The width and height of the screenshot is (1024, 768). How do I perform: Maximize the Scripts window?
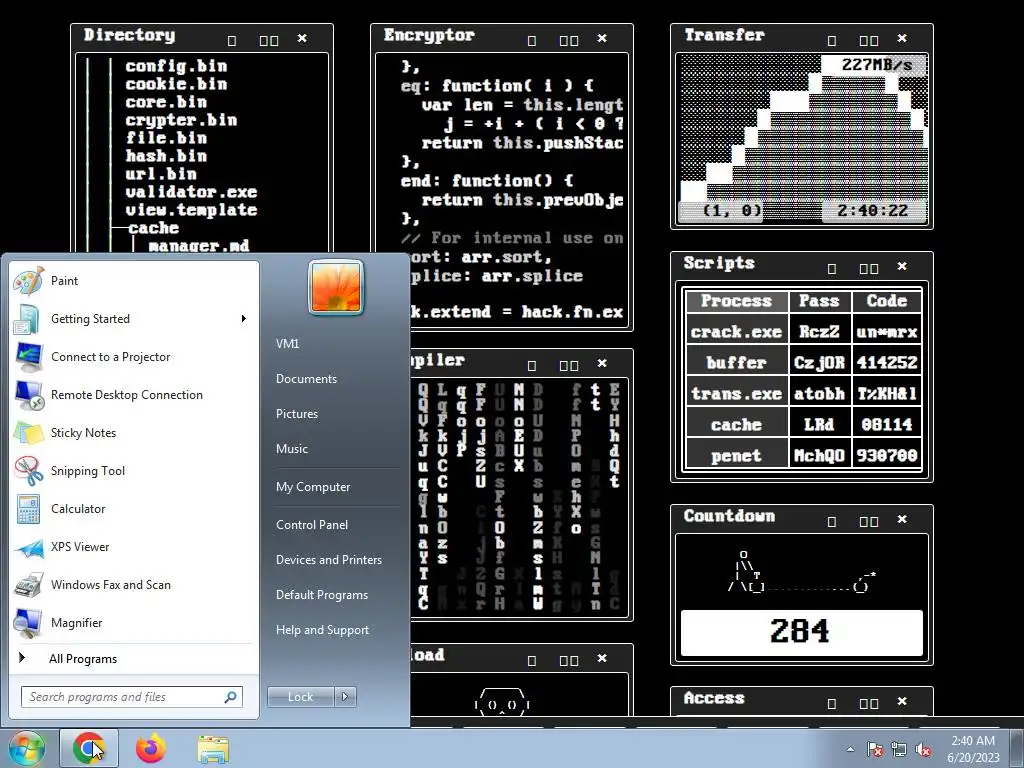869,268
